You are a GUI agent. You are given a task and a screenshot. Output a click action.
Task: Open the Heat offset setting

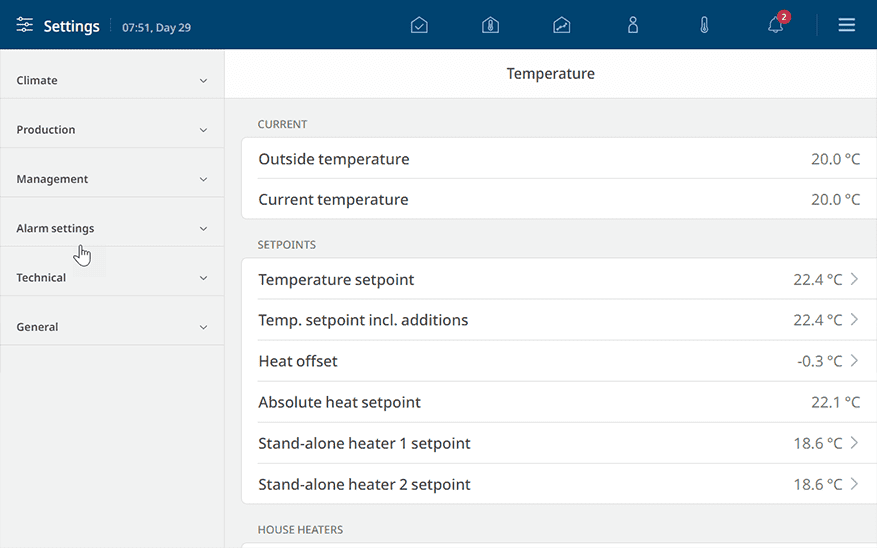tap(559, 361)
